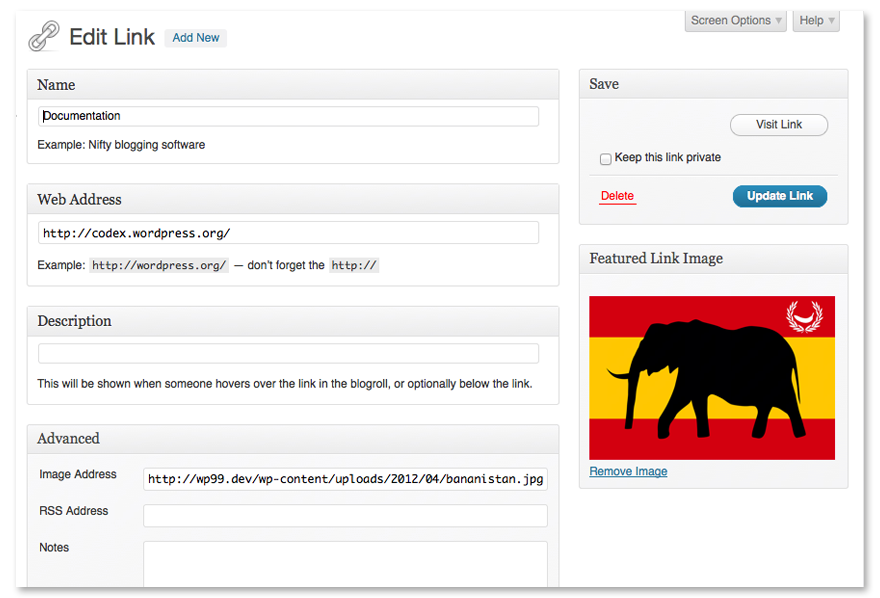Click the Image Address field

click(x=345, y=479)
